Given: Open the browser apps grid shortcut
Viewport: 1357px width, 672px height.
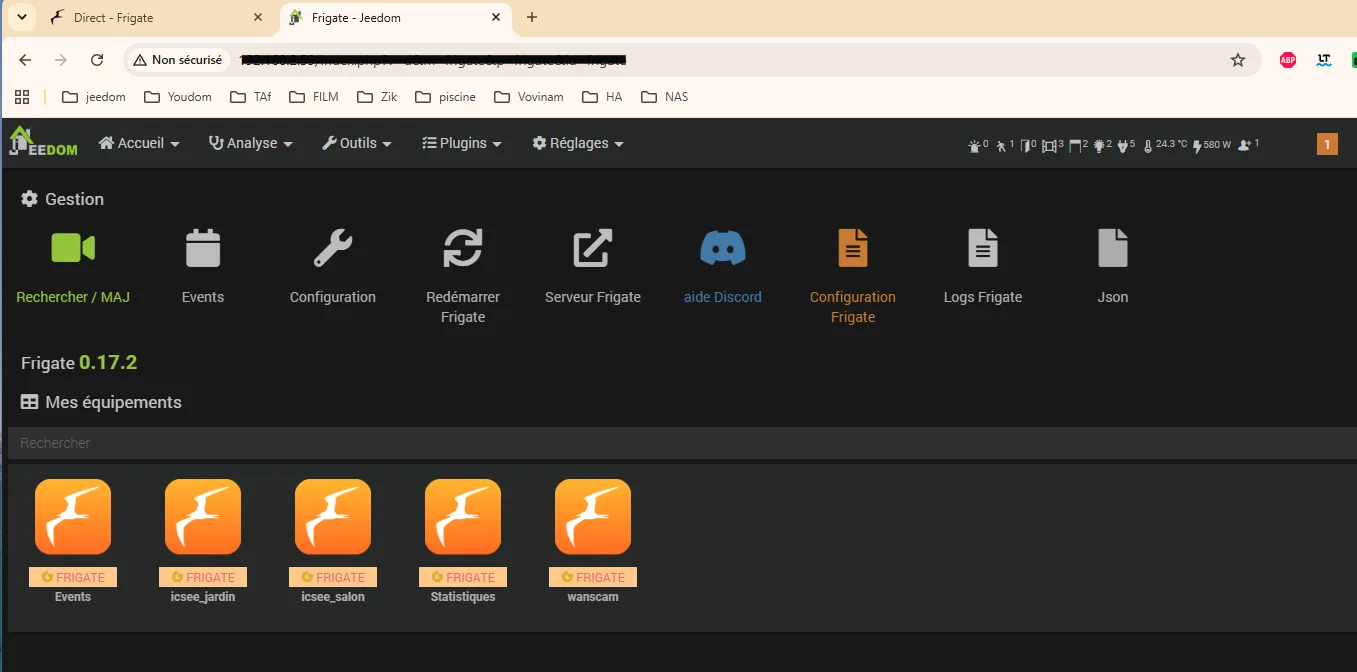Looking at the screenshot, I should click(x=21, y=97).
